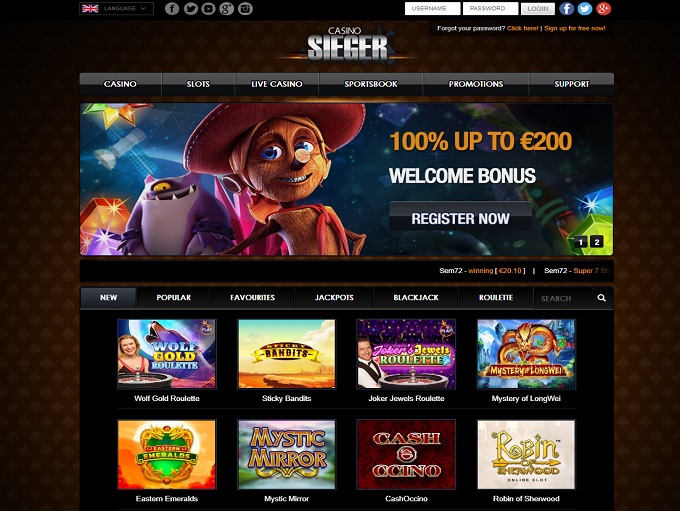
Task: Expand the Language dropdown
Action: pos(116,9)
